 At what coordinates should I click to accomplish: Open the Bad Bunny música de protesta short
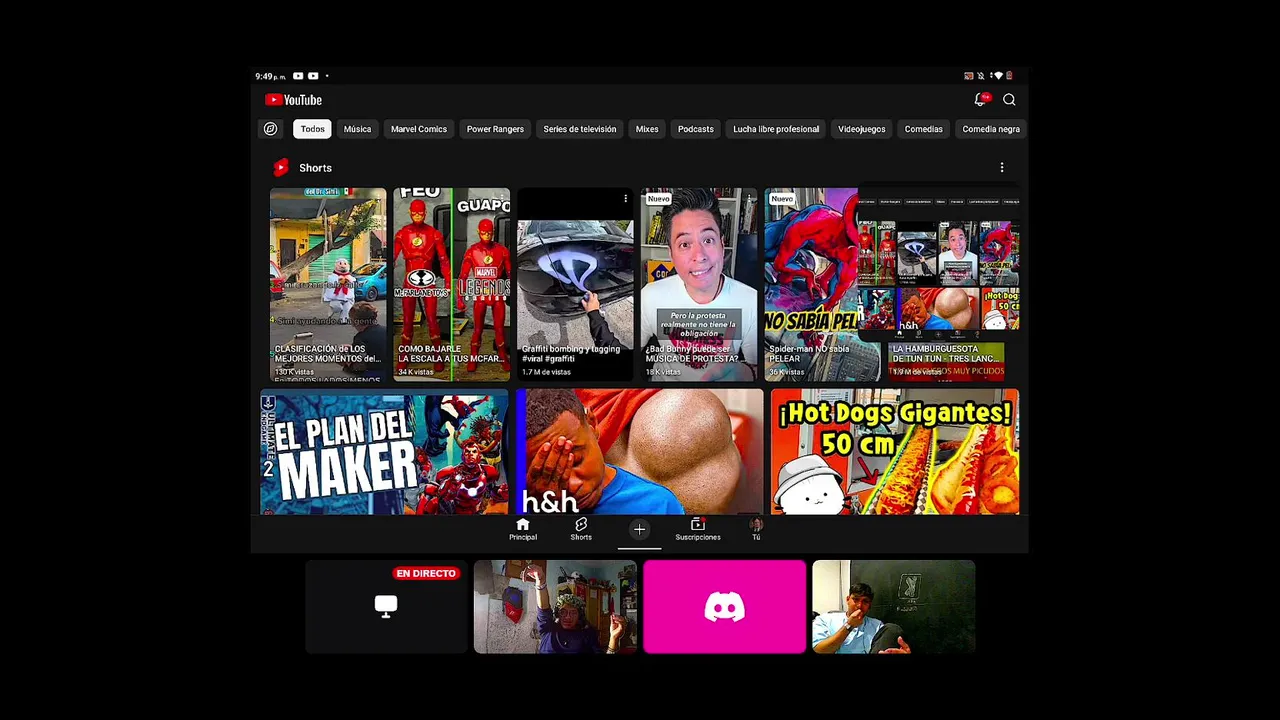pos(699,284)
